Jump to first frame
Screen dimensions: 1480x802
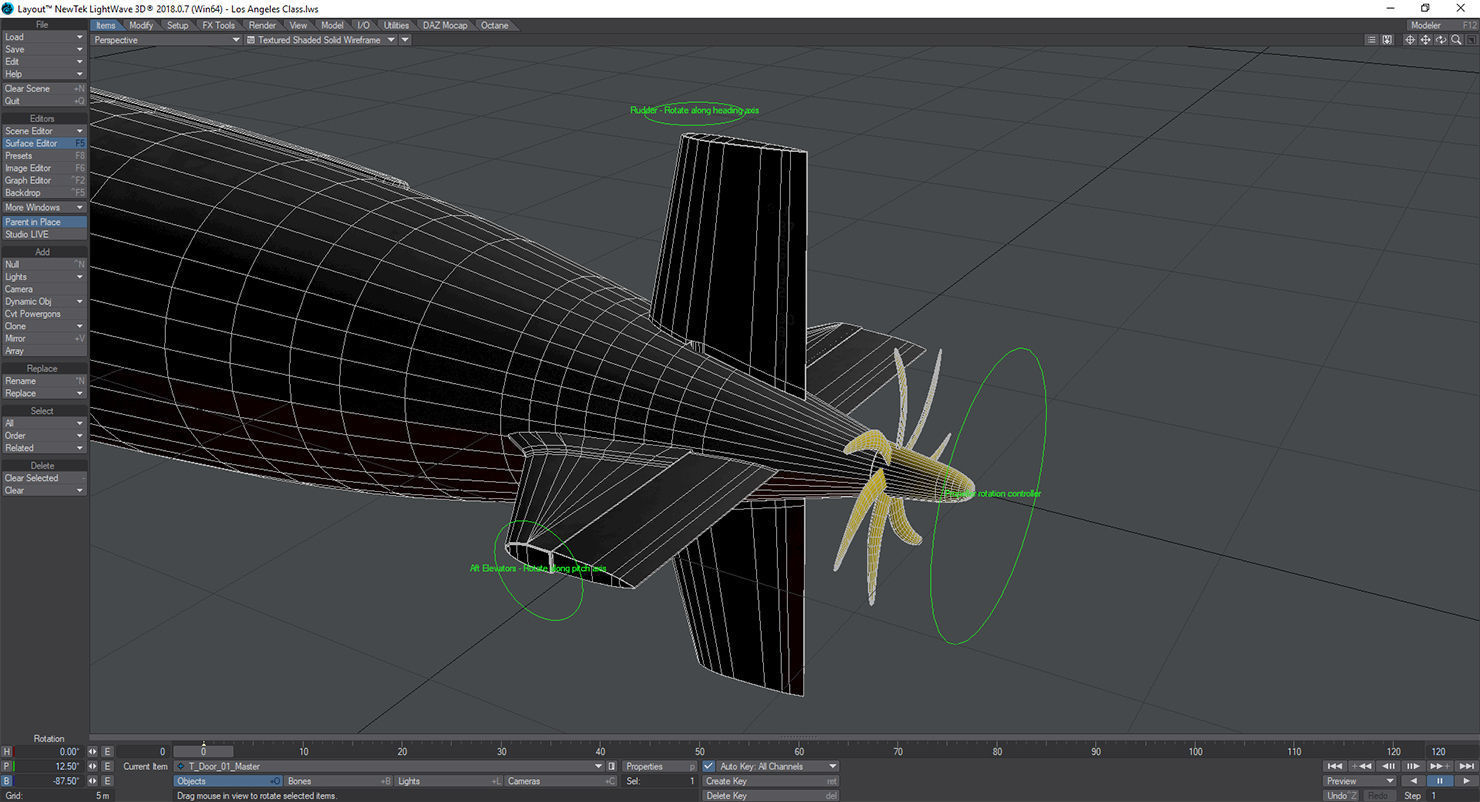[1335, 766]
